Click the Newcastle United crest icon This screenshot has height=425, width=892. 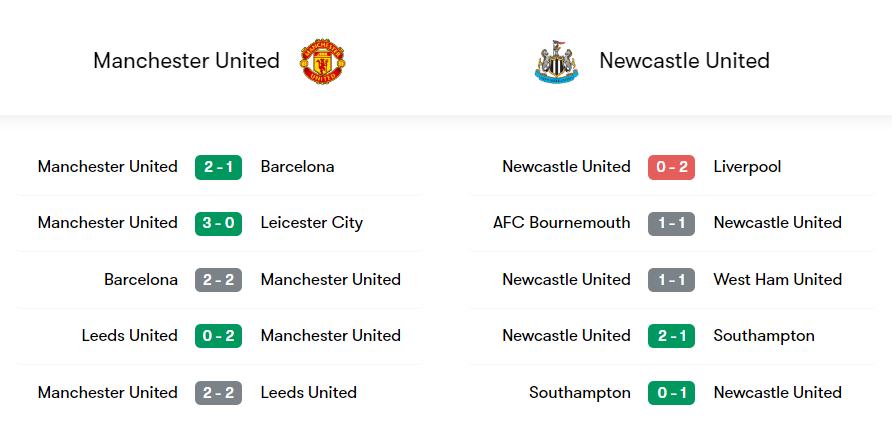(x=556, y=61)
